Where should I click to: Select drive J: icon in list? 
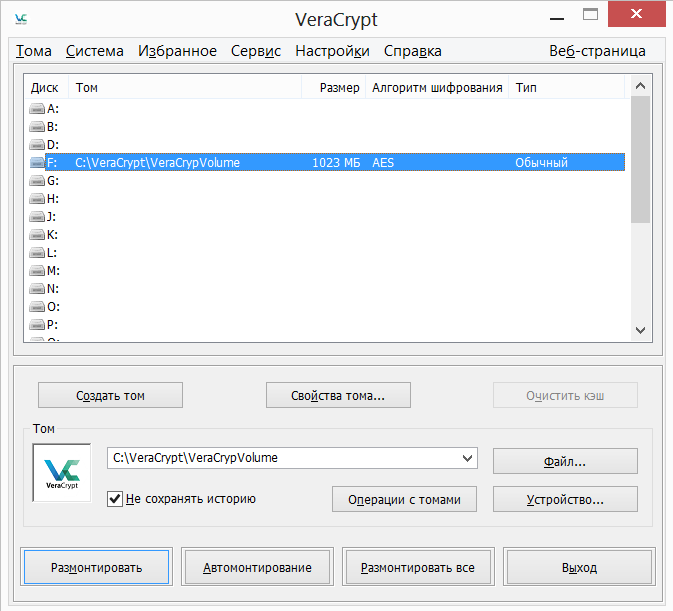click(37, 217)
